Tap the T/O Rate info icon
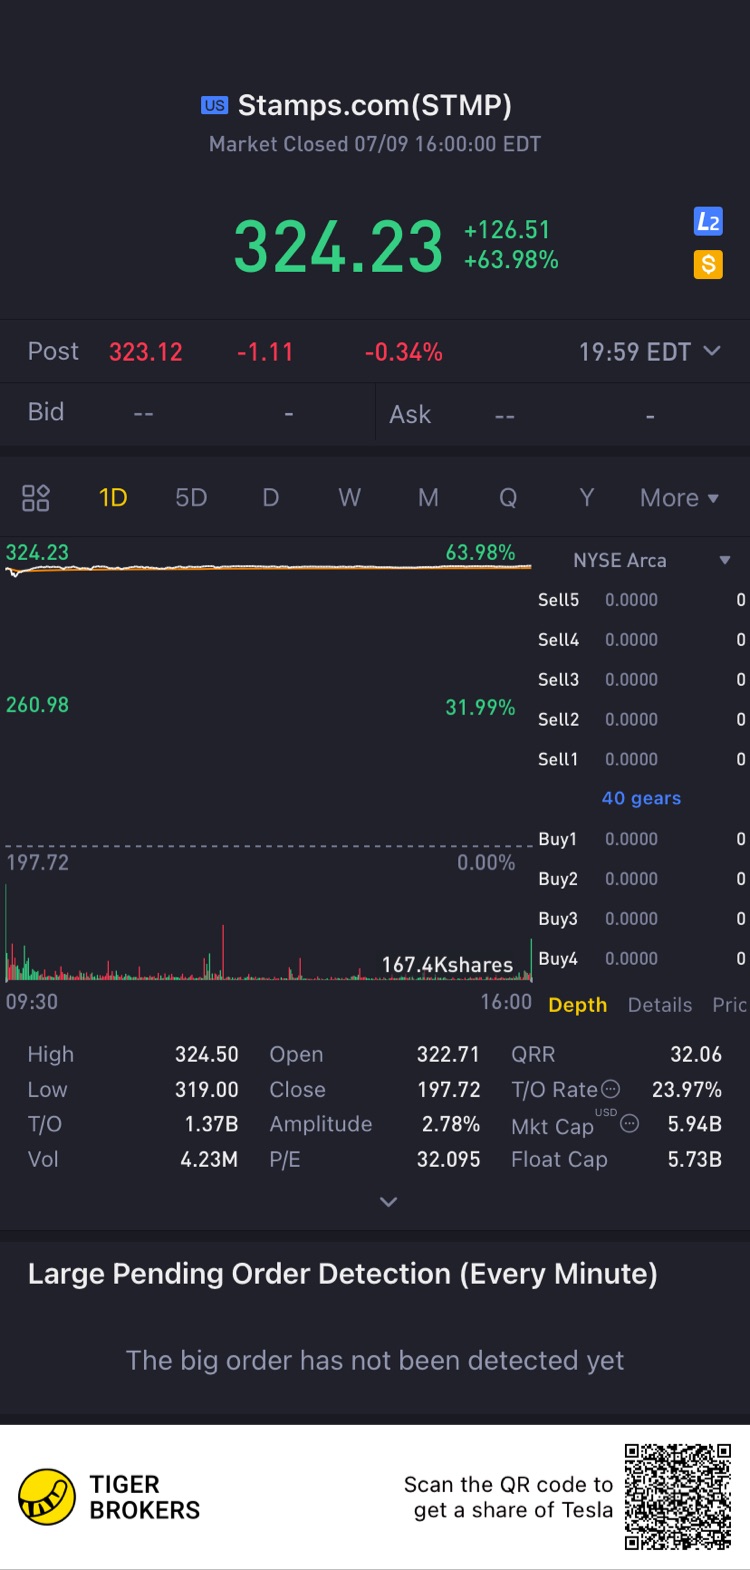The width and height of the screenshot is (750, 1570). click(610, 1089)
